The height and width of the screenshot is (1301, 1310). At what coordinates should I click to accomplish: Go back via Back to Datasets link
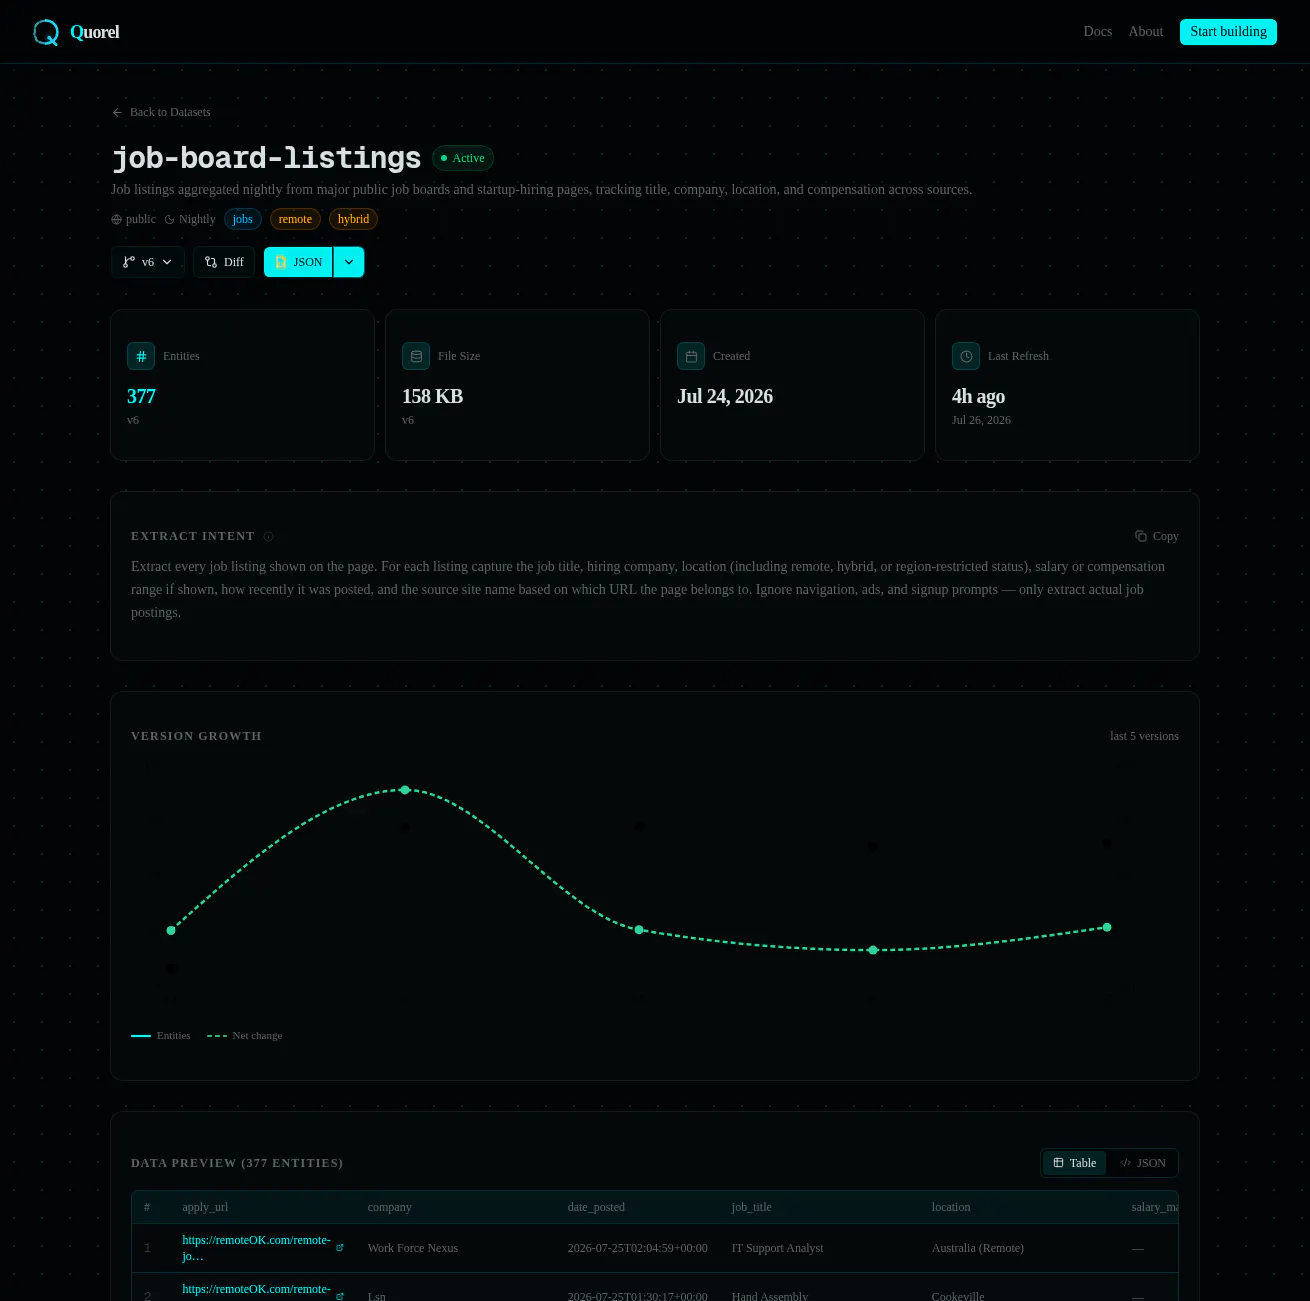[161, 112]
